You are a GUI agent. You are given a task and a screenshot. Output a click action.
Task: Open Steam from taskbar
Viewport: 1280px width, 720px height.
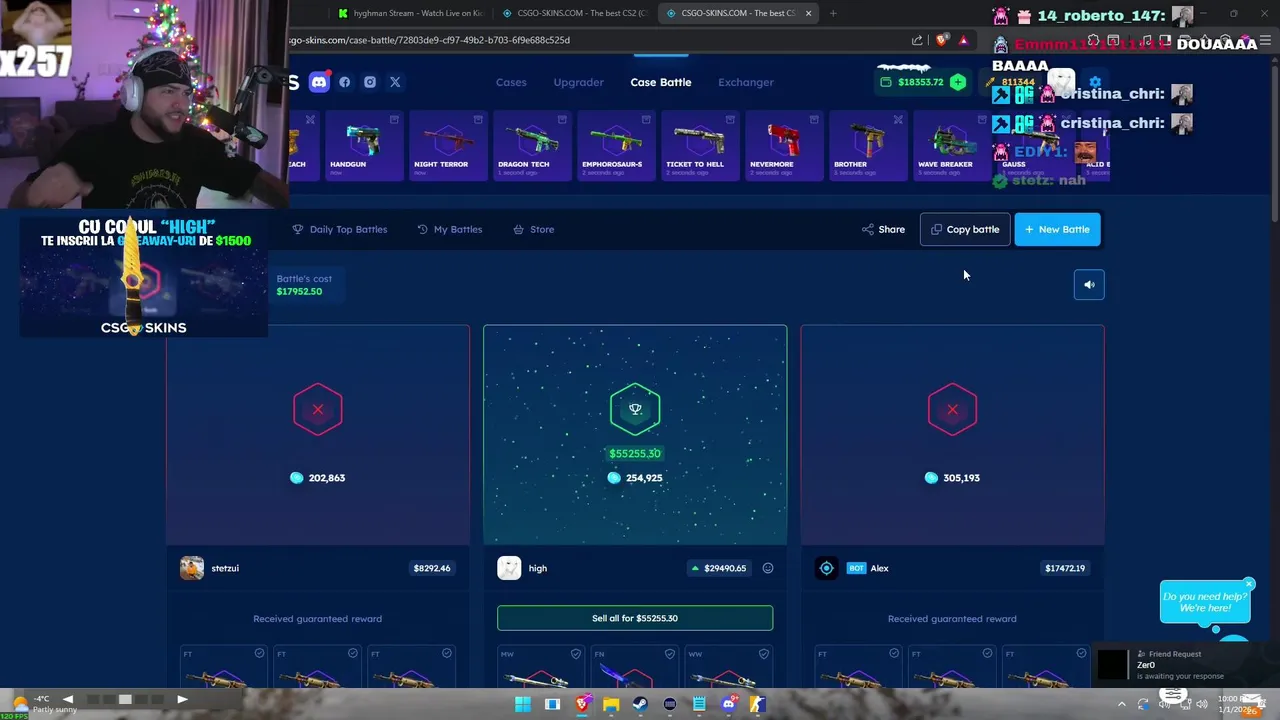pyautogui.click(x=640, y=704)
